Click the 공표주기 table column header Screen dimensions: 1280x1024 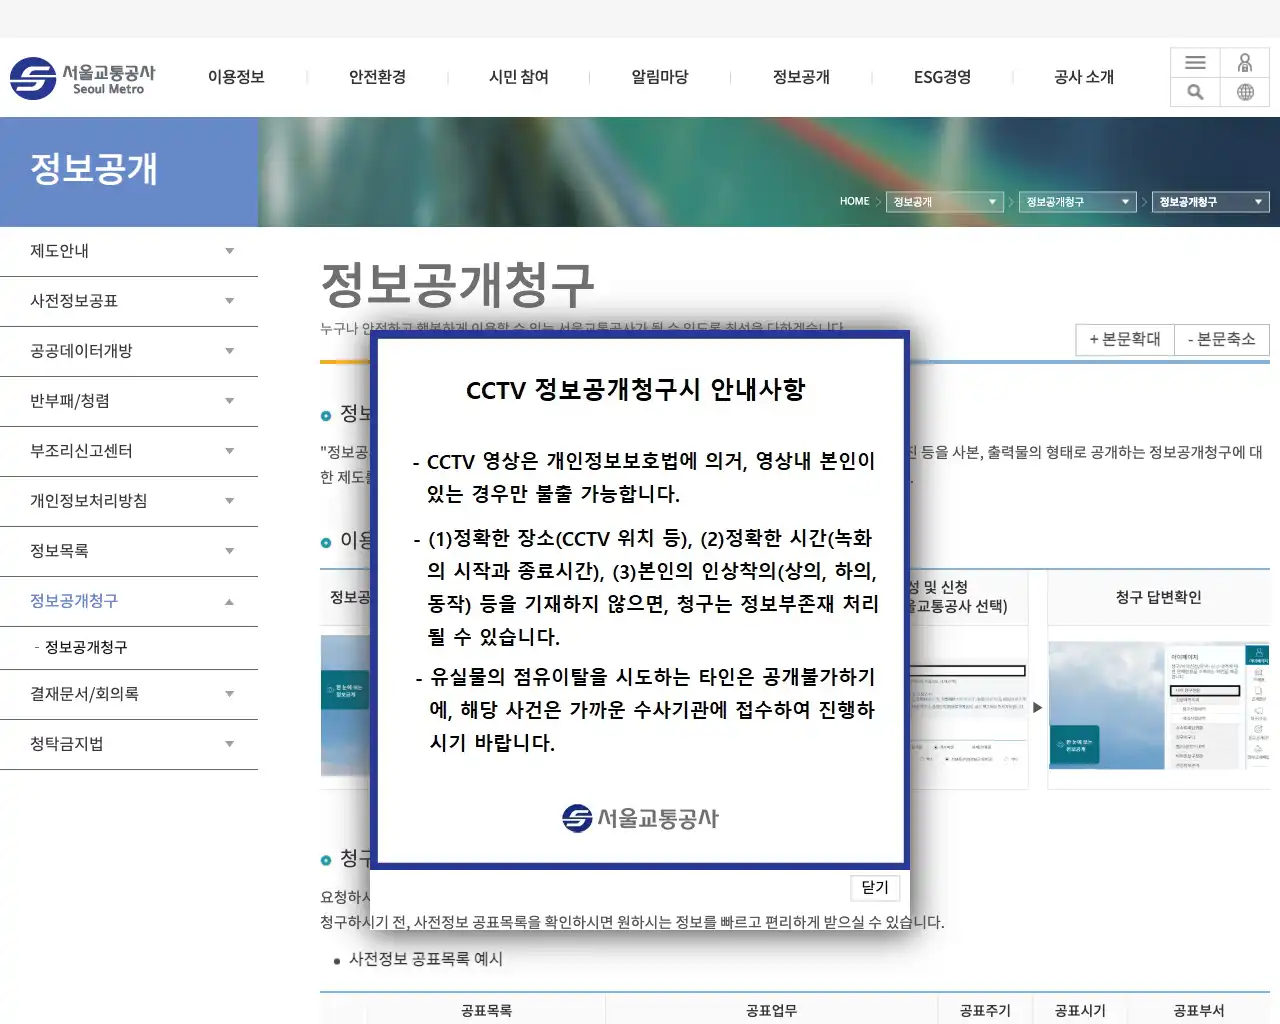pyautogui.click(x=985, y=1011)
